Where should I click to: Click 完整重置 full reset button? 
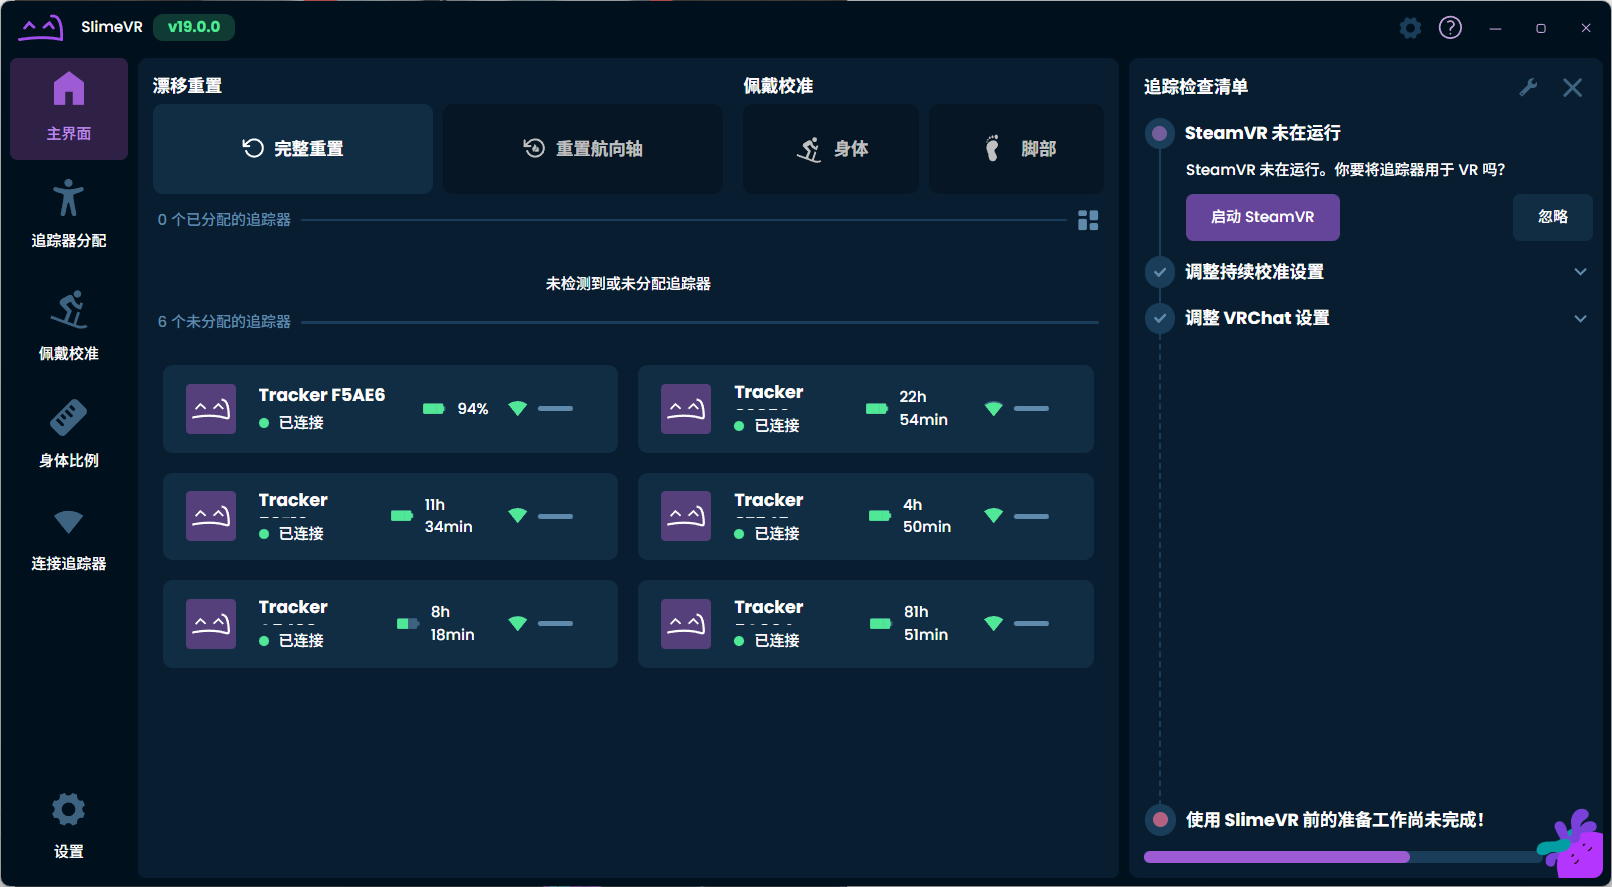coord(293,149)
